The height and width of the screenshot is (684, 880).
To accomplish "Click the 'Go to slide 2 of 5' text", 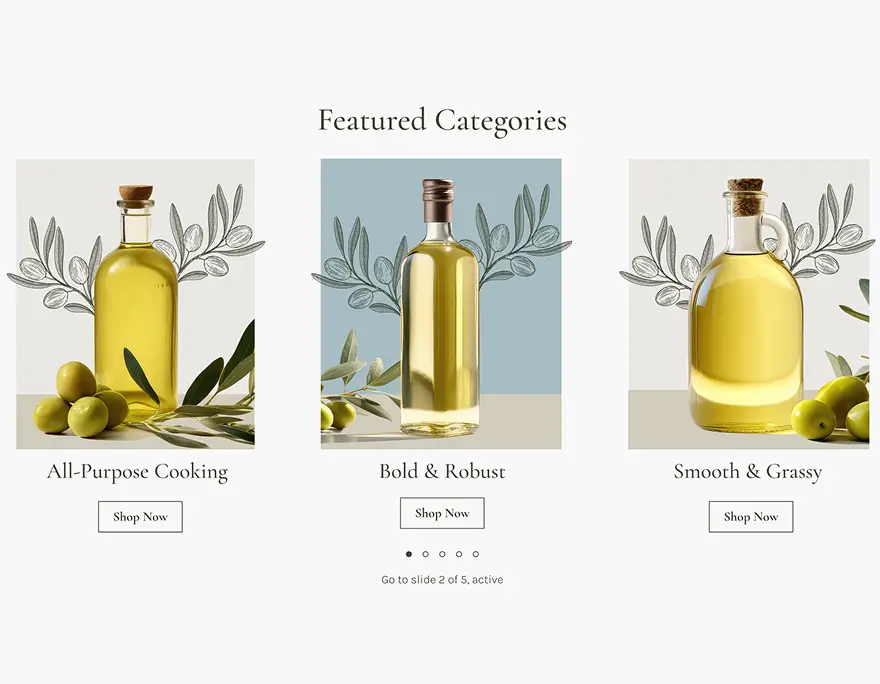I will (x=442, y=580).
